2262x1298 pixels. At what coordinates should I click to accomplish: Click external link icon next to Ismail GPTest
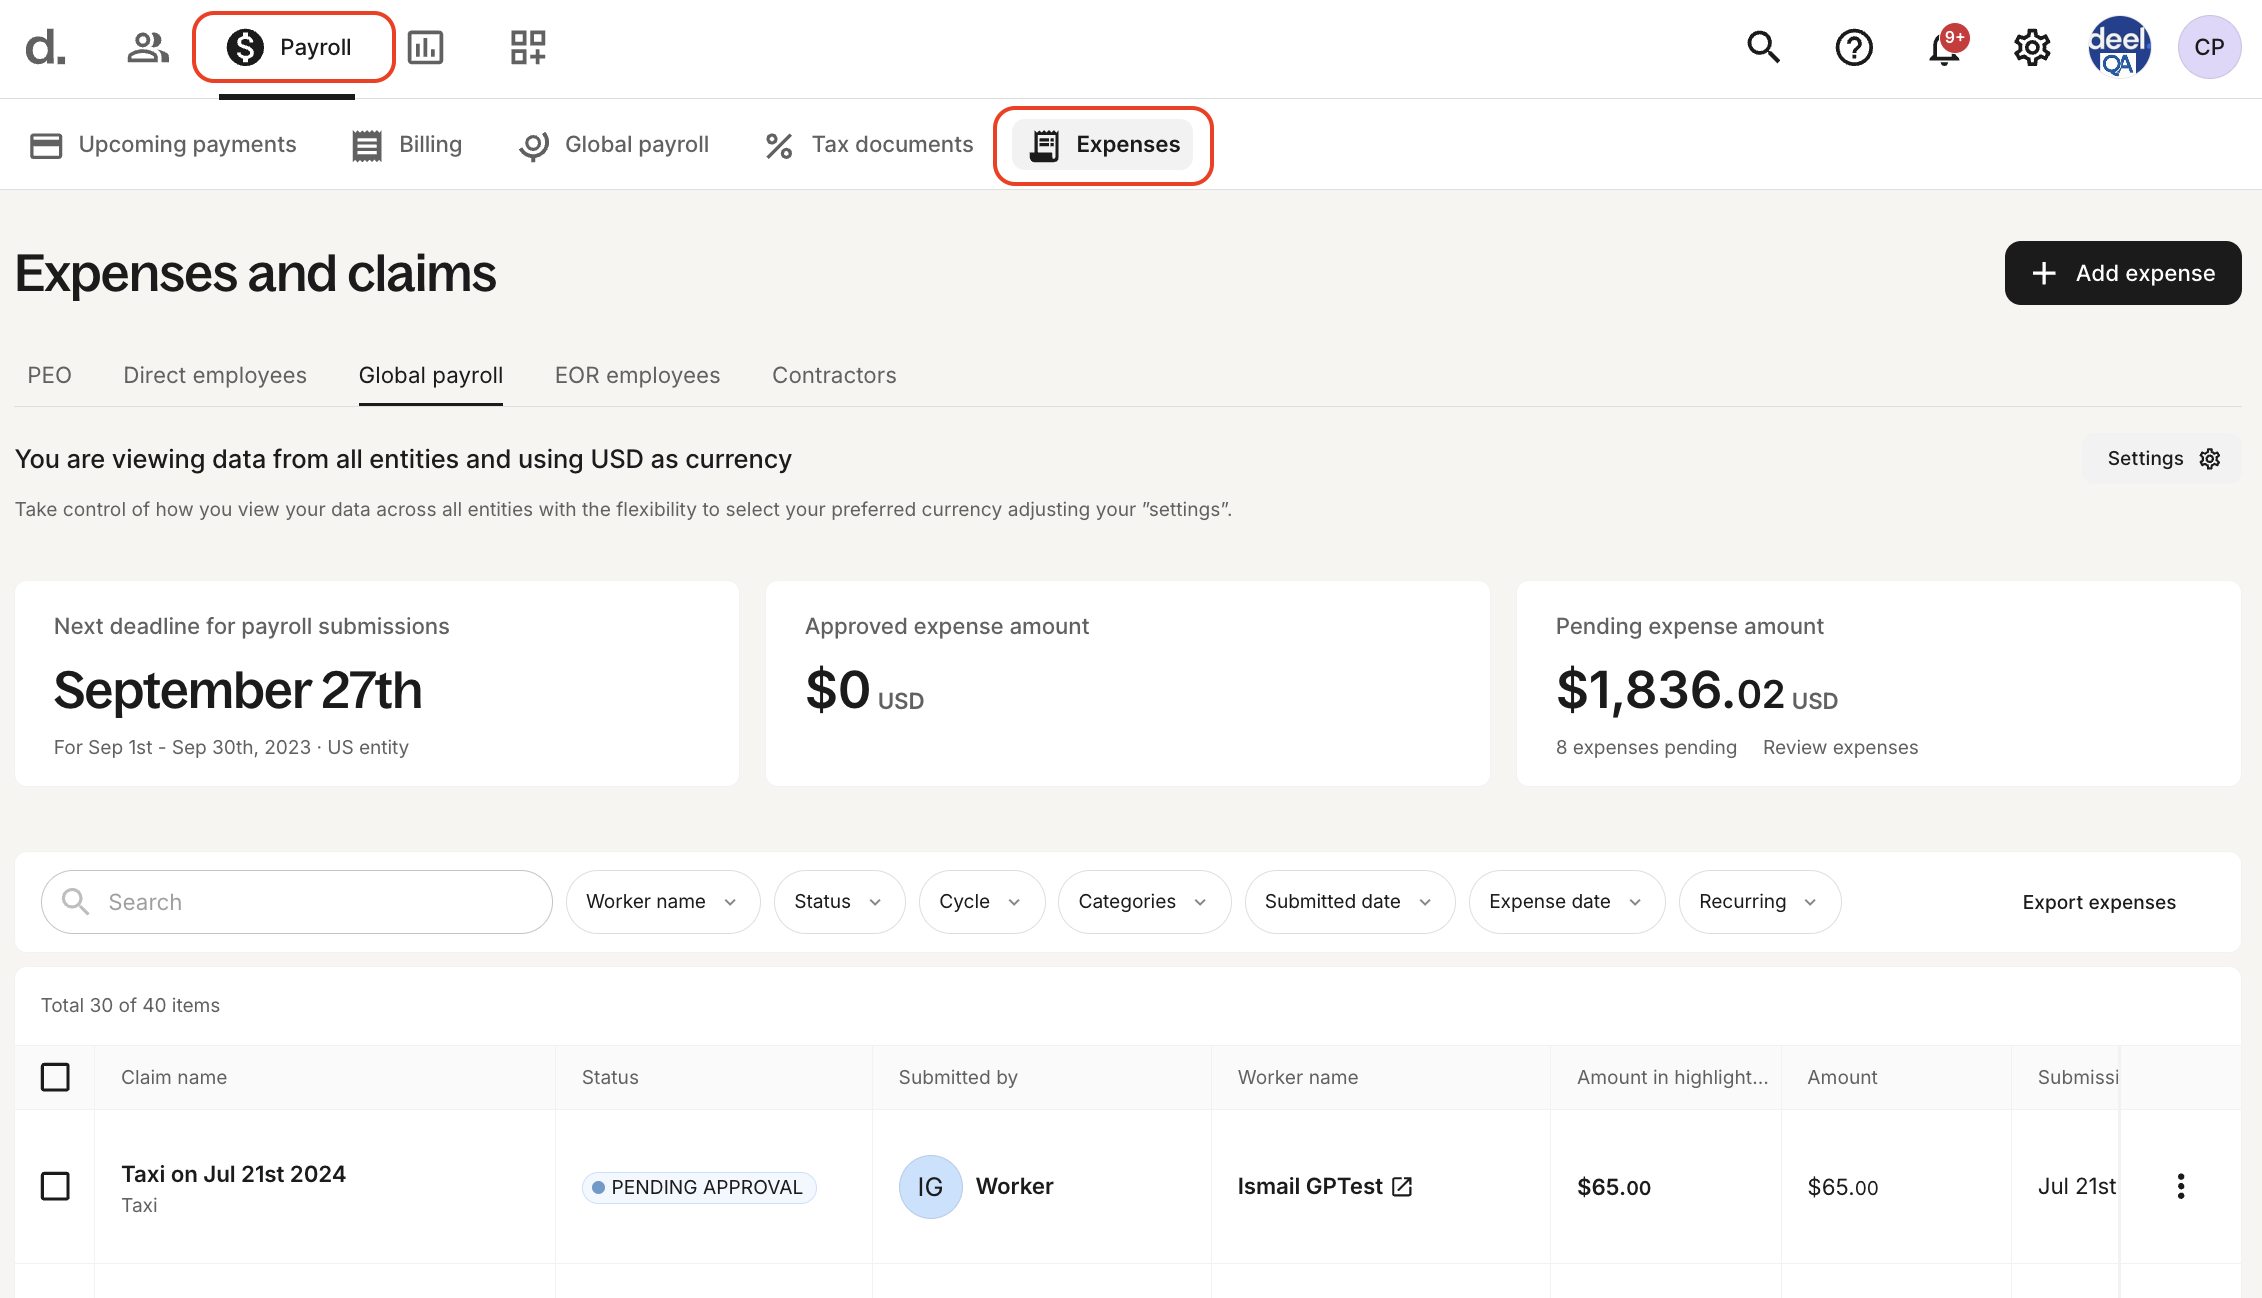click(1402, 1187)
